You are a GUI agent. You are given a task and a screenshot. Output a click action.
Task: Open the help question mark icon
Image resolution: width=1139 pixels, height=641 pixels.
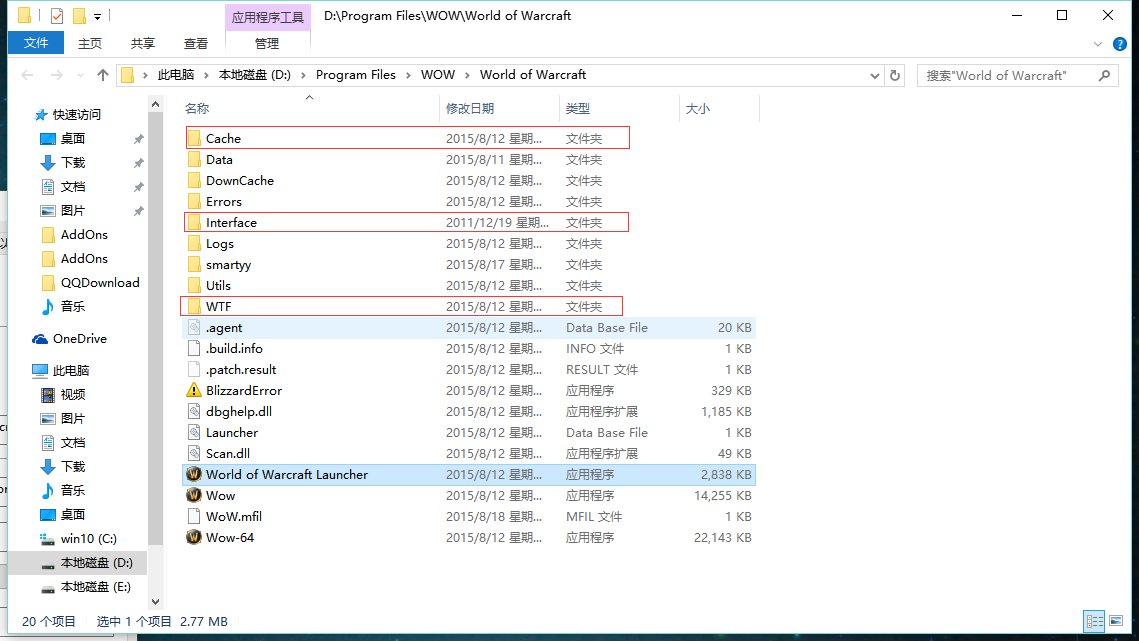[x=1123, y=44]
